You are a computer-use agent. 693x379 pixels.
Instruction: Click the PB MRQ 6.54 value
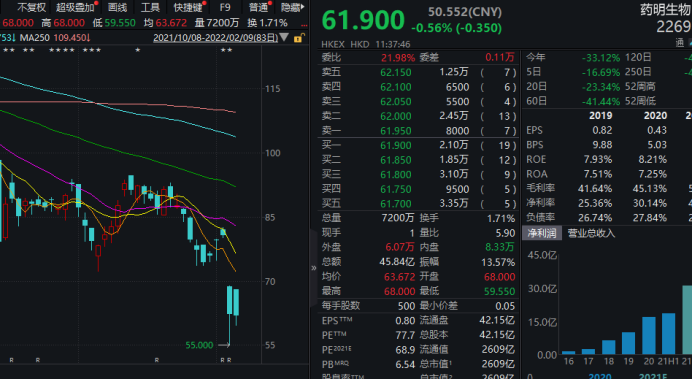pos(405,364)
